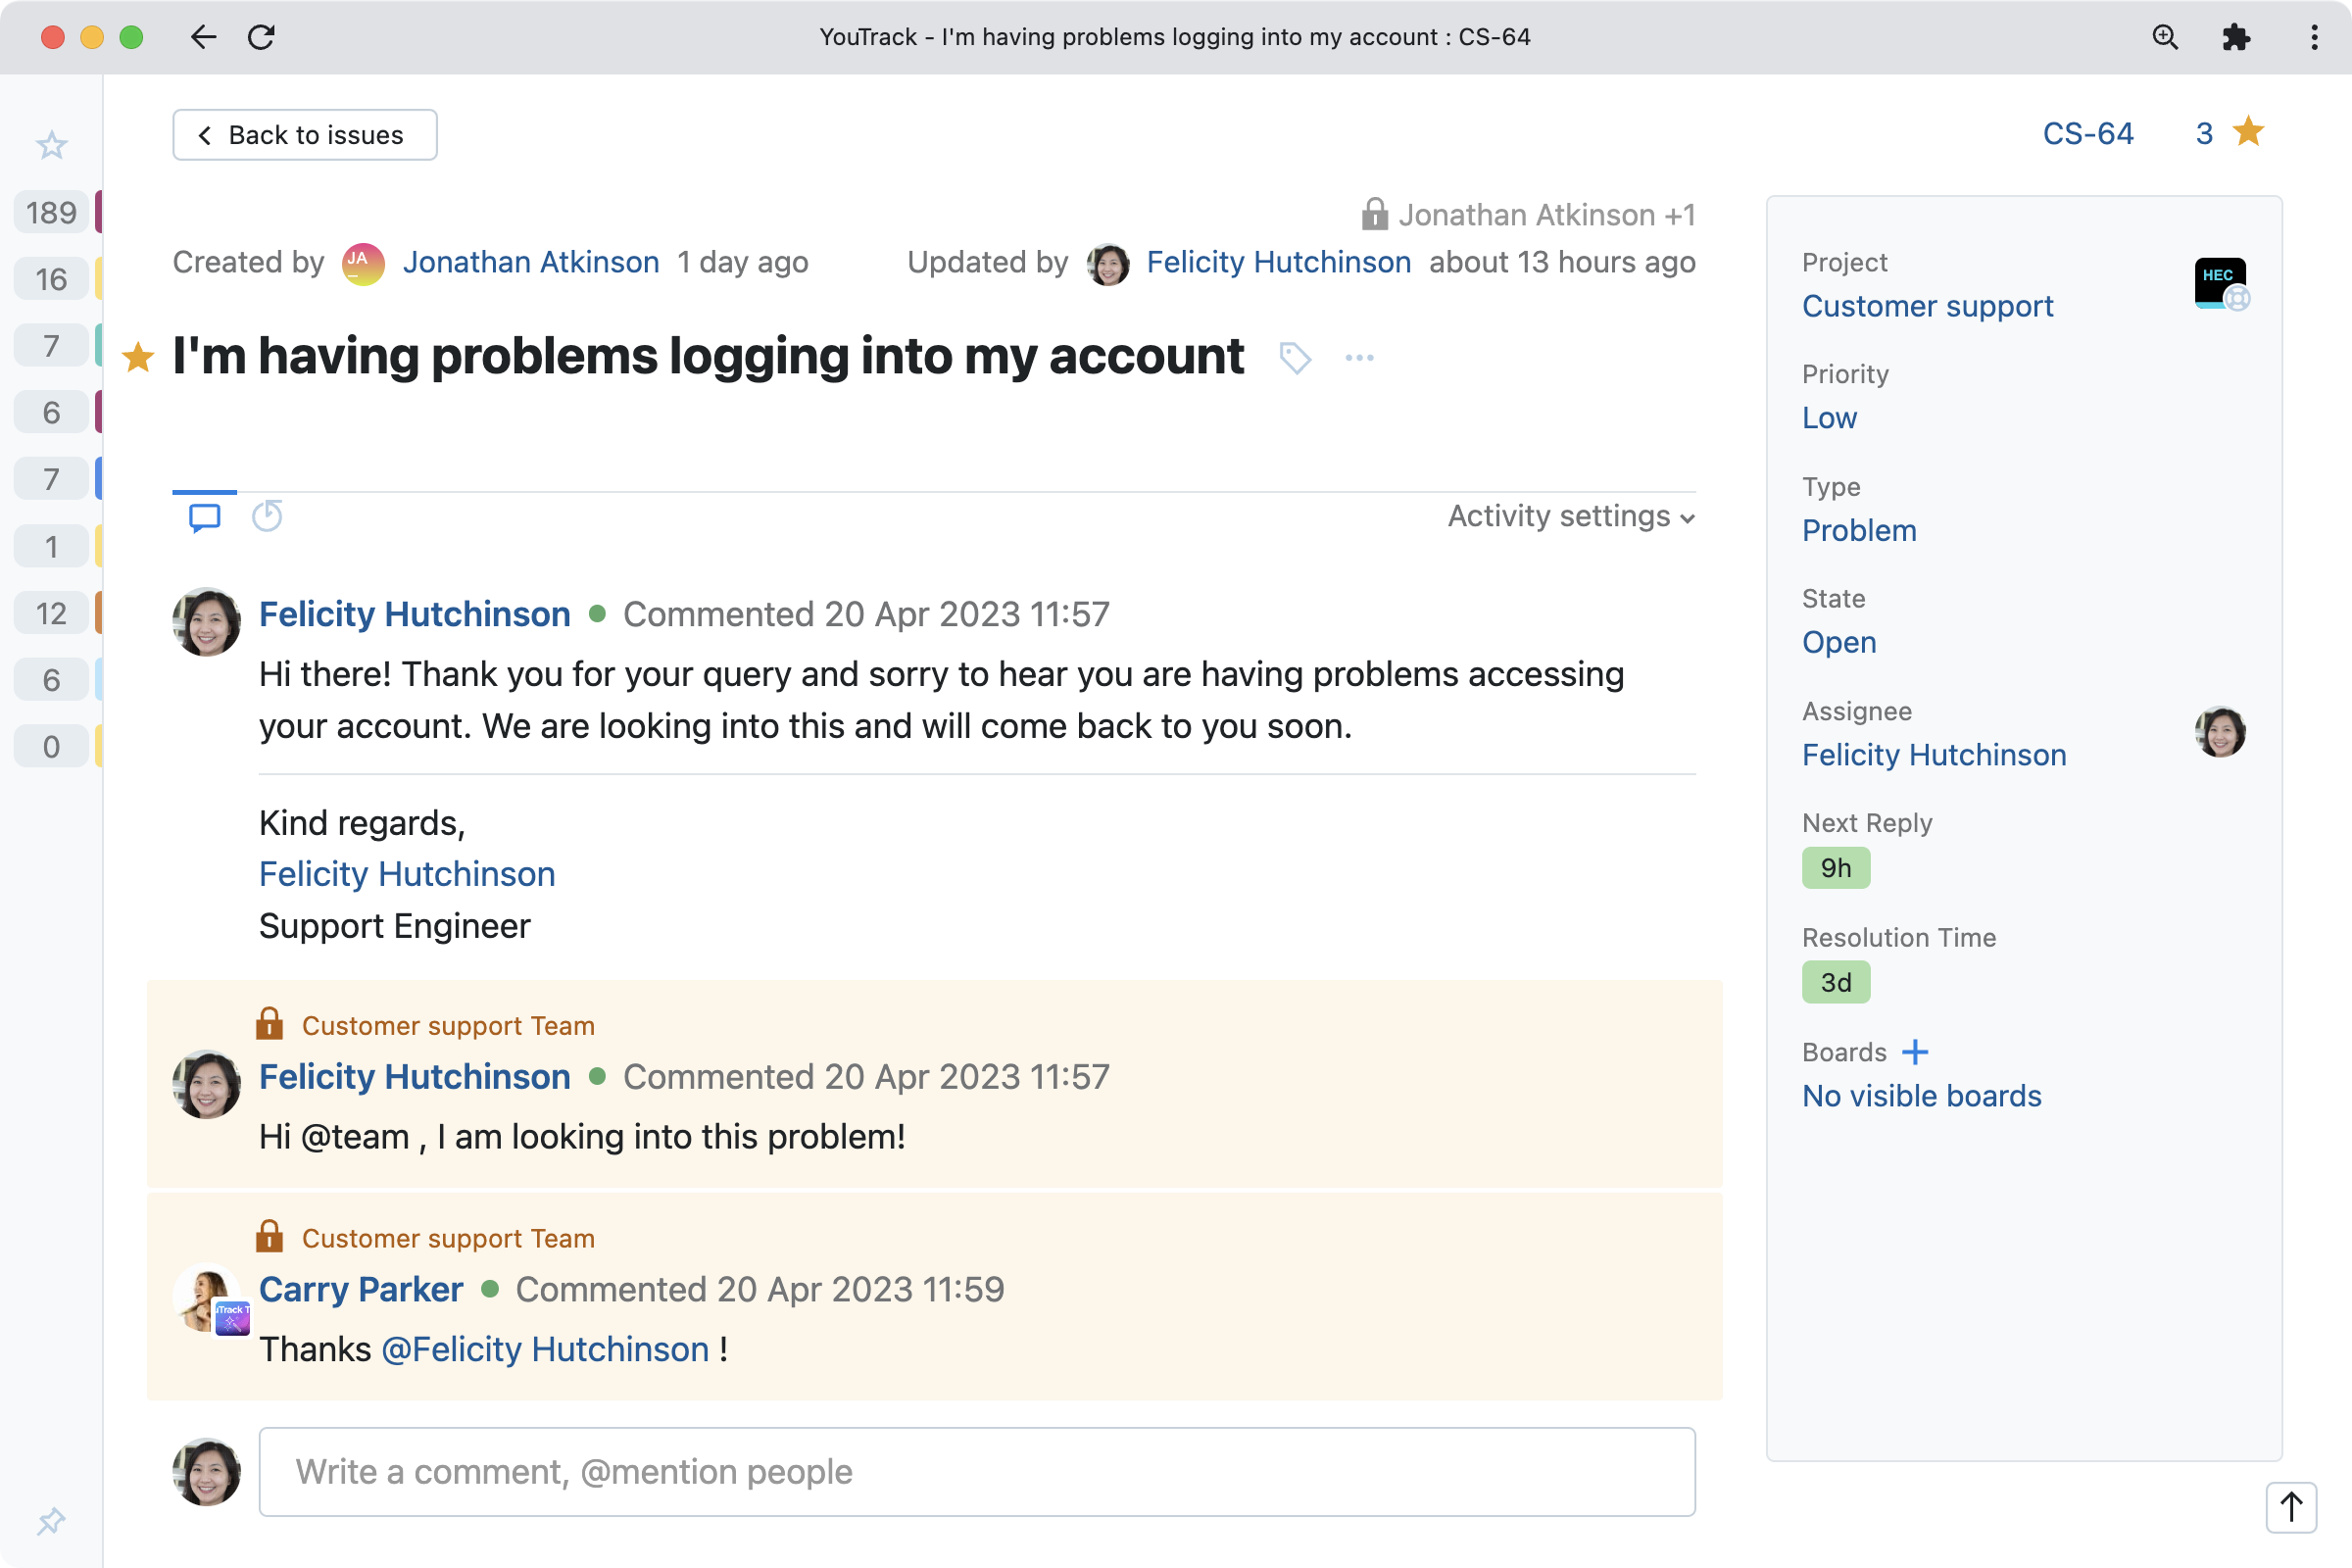Add a board with the plus icon
Screen dimensions: 2352x1568
click(1915, 1052)
